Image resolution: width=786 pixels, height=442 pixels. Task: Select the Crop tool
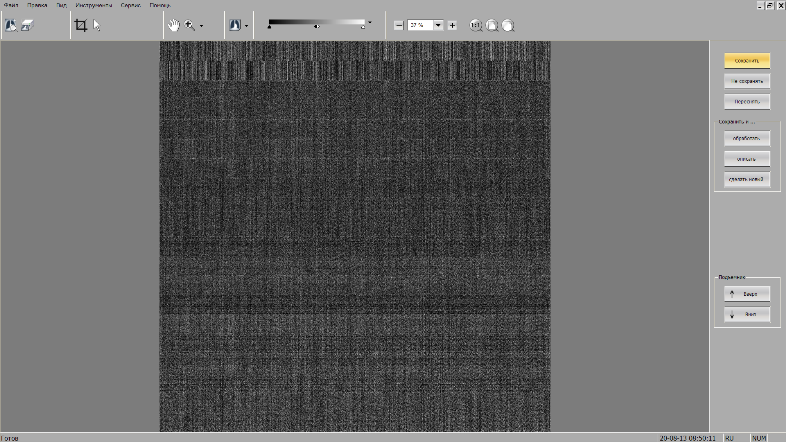click(x=81, y=25)
